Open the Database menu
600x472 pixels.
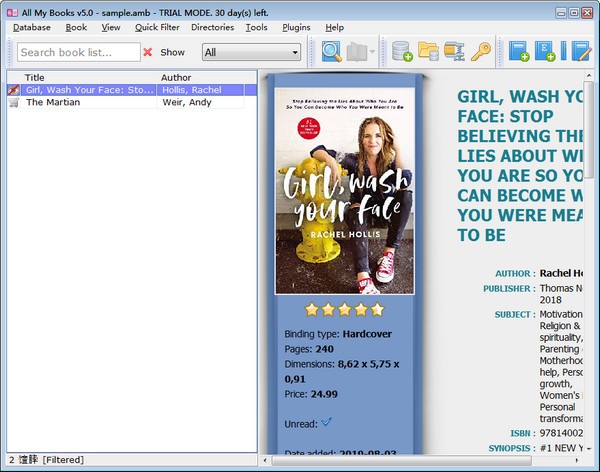32,28
